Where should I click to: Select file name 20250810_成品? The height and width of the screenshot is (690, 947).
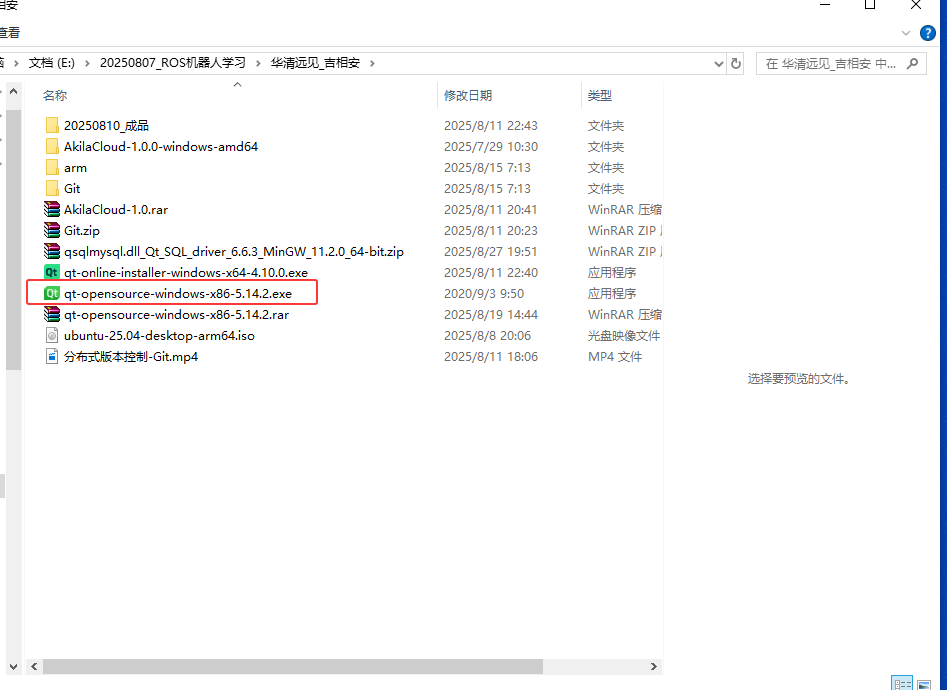pos(106,126)
